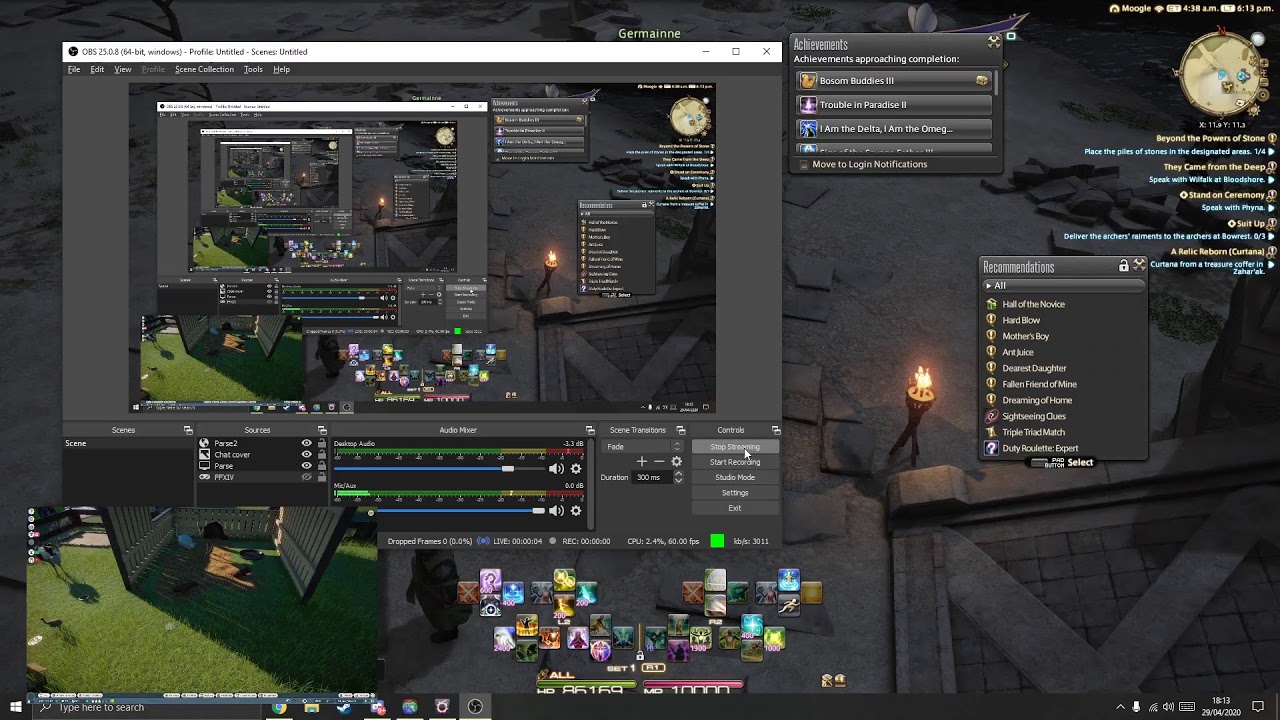Open the Windows Start menu
The image size is (1280, 720).
click(16, 707)
